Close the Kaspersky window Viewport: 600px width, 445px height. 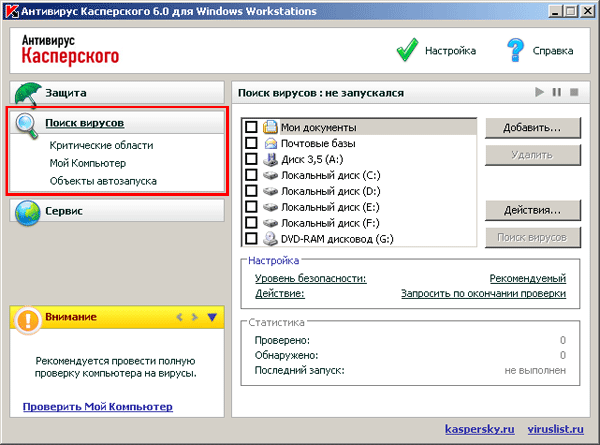click(587, 11)
